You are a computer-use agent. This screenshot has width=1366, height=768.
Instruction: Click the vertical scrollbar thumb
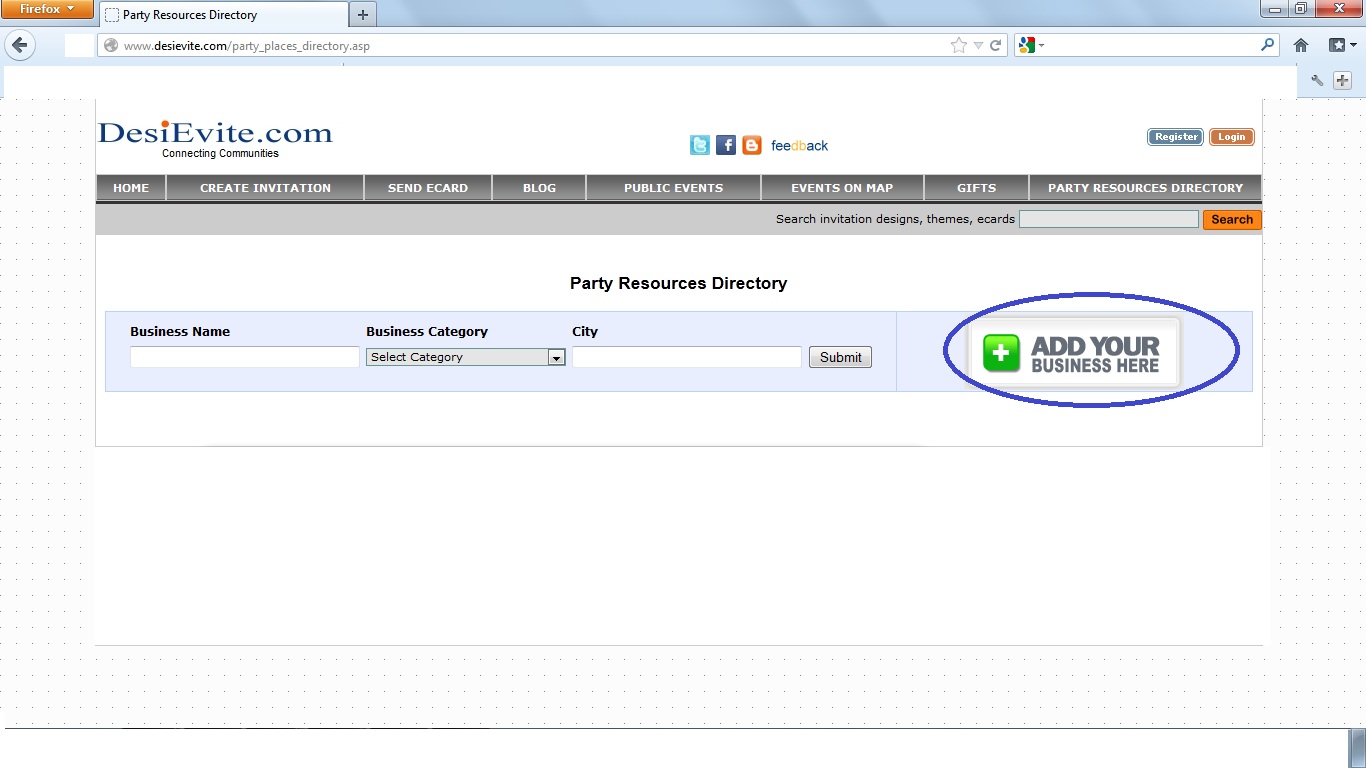1356,747
